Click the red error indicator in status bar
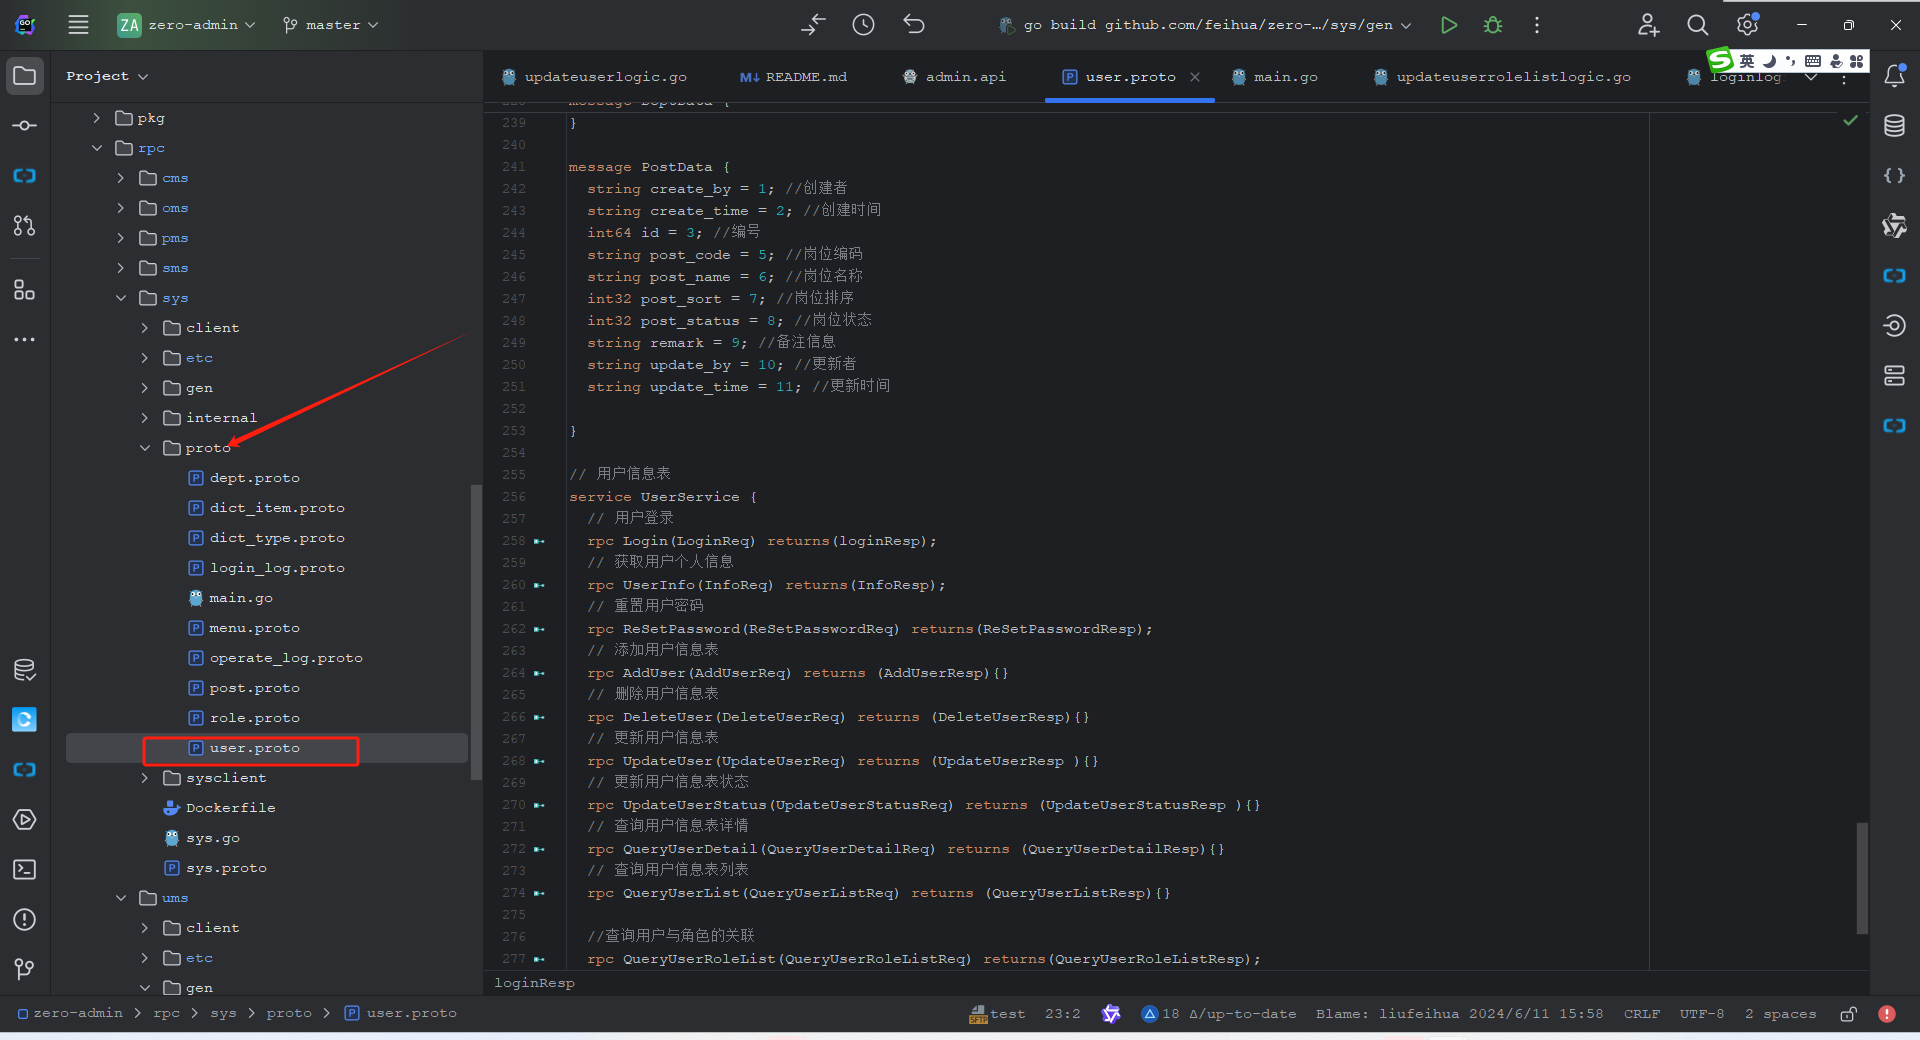The image size is (1920, 1040). coord(1887,1014)
